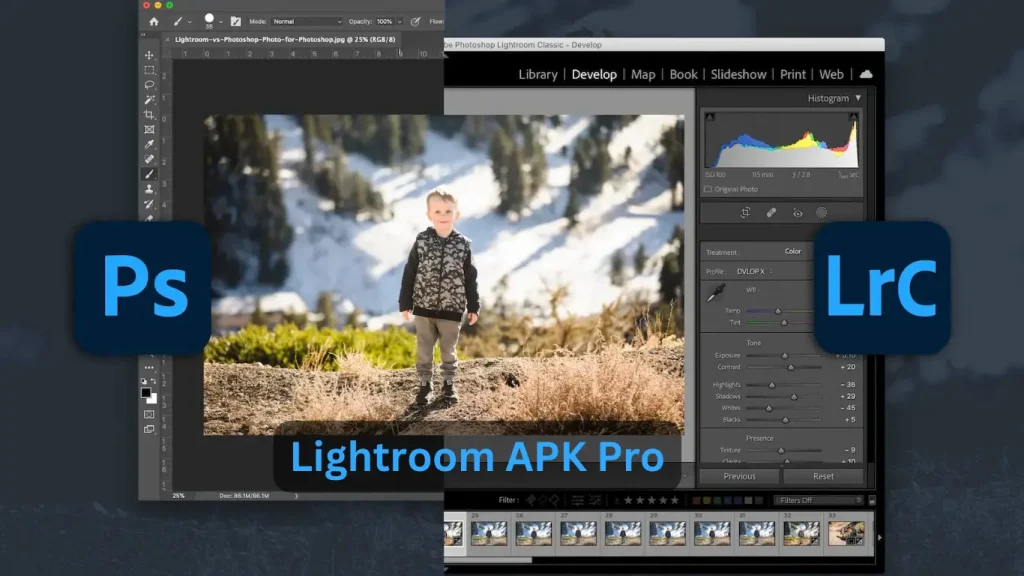The height and width of the screenshot is (576, 1024).
Task: Open the tool preset picker arrow beside the brush icon
Action: click(x=189, y=22)
